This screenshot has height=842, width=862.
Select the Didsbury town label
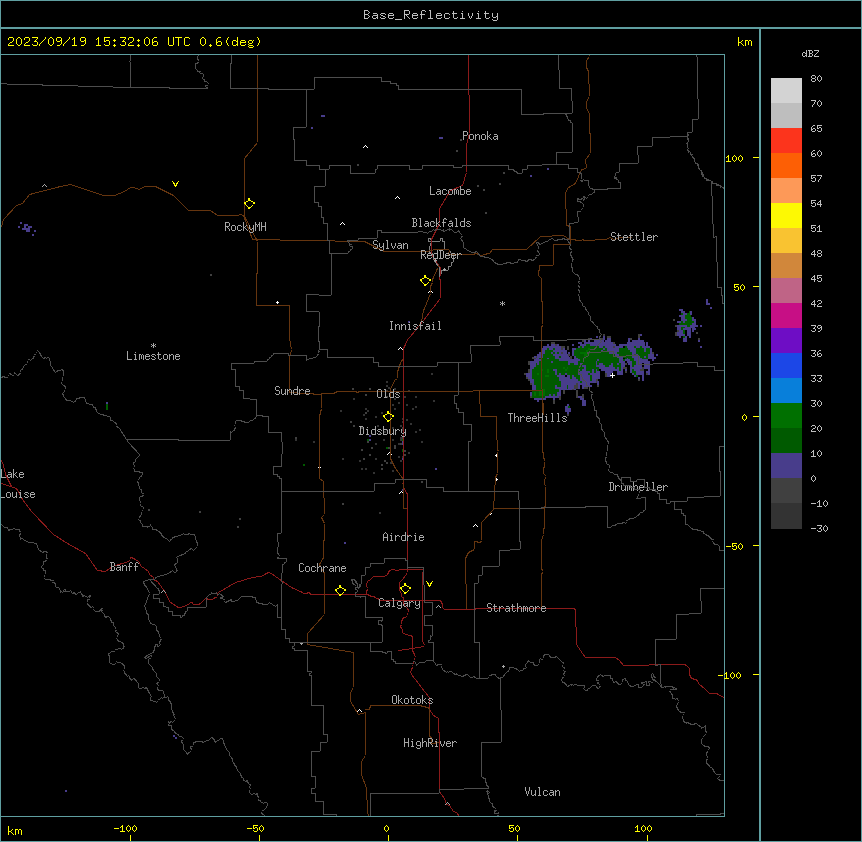pos(382,431)
